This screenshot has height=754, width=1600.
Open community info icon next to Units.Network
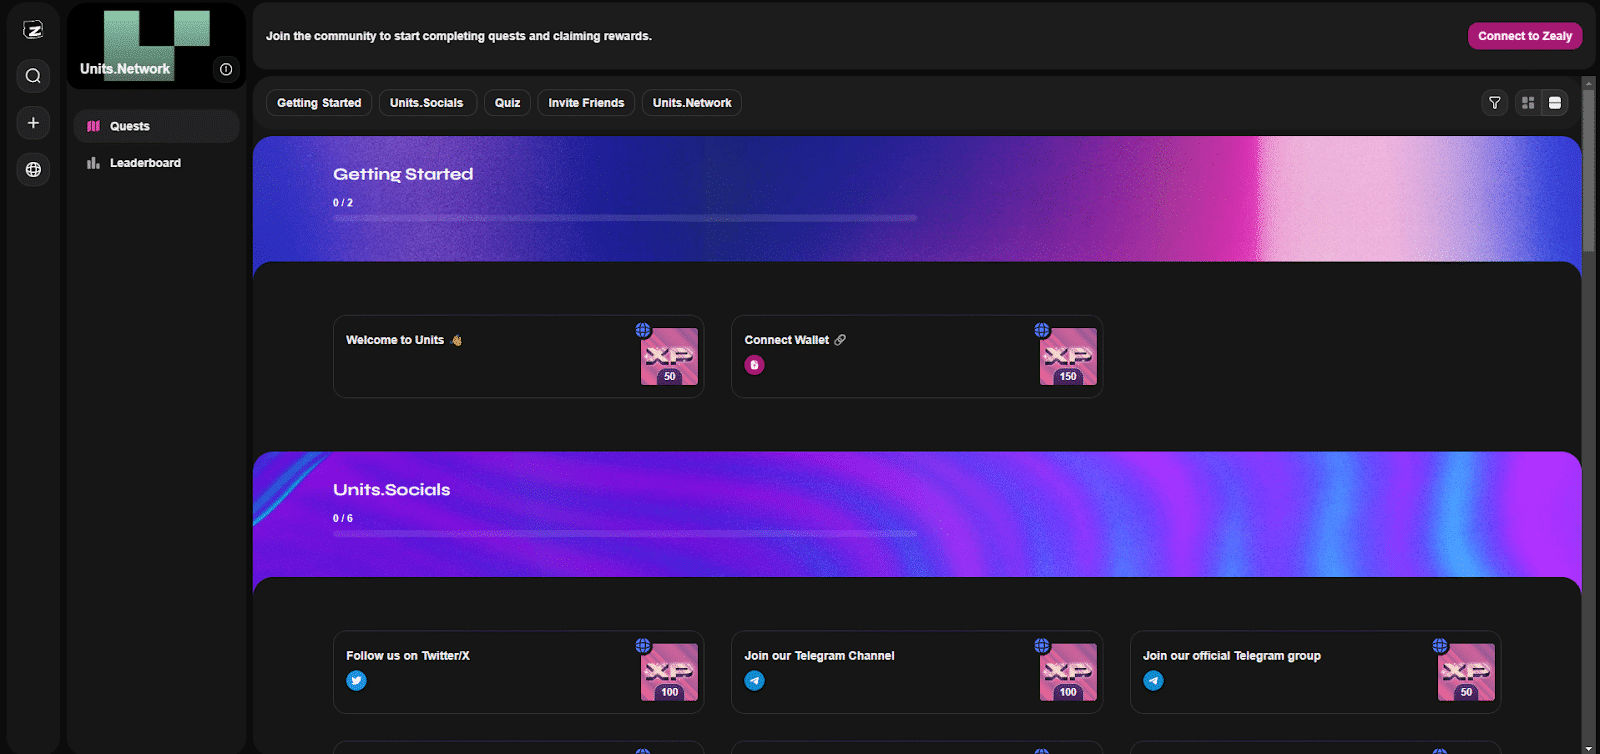tap(226, 69)
